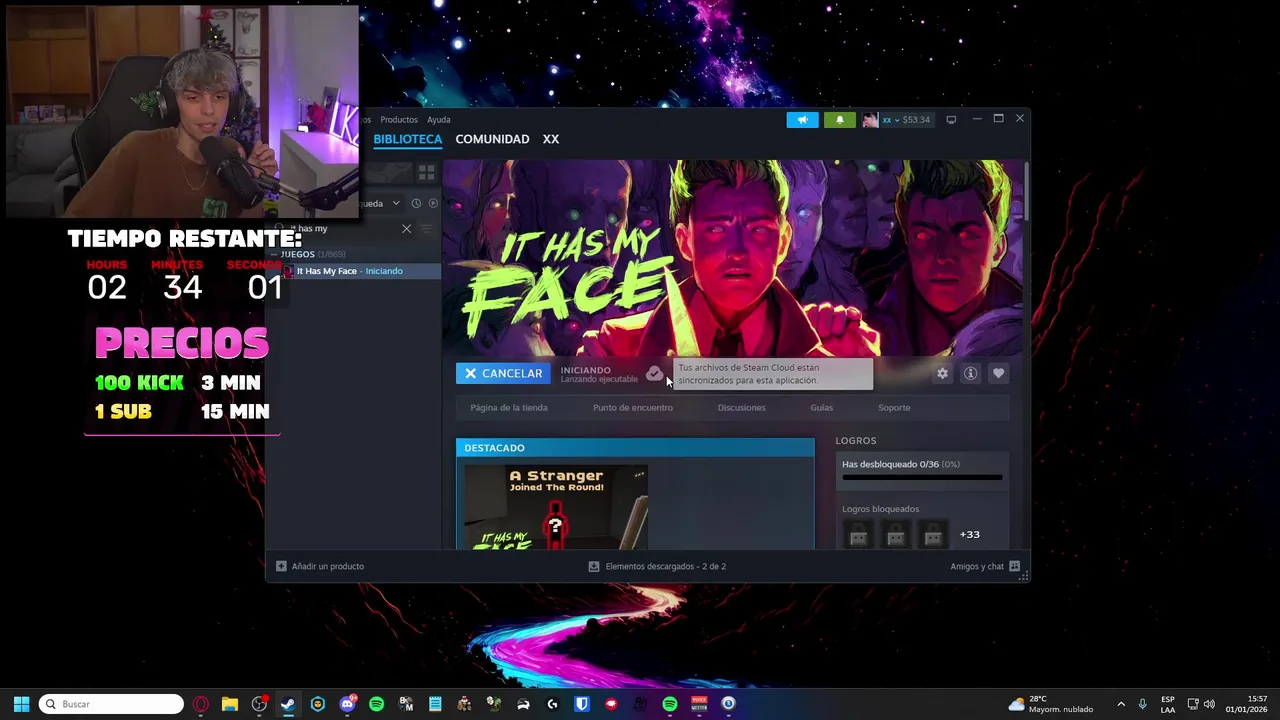Open the XX profile section
1280x720 pixels.
click(x=551, y=139)
